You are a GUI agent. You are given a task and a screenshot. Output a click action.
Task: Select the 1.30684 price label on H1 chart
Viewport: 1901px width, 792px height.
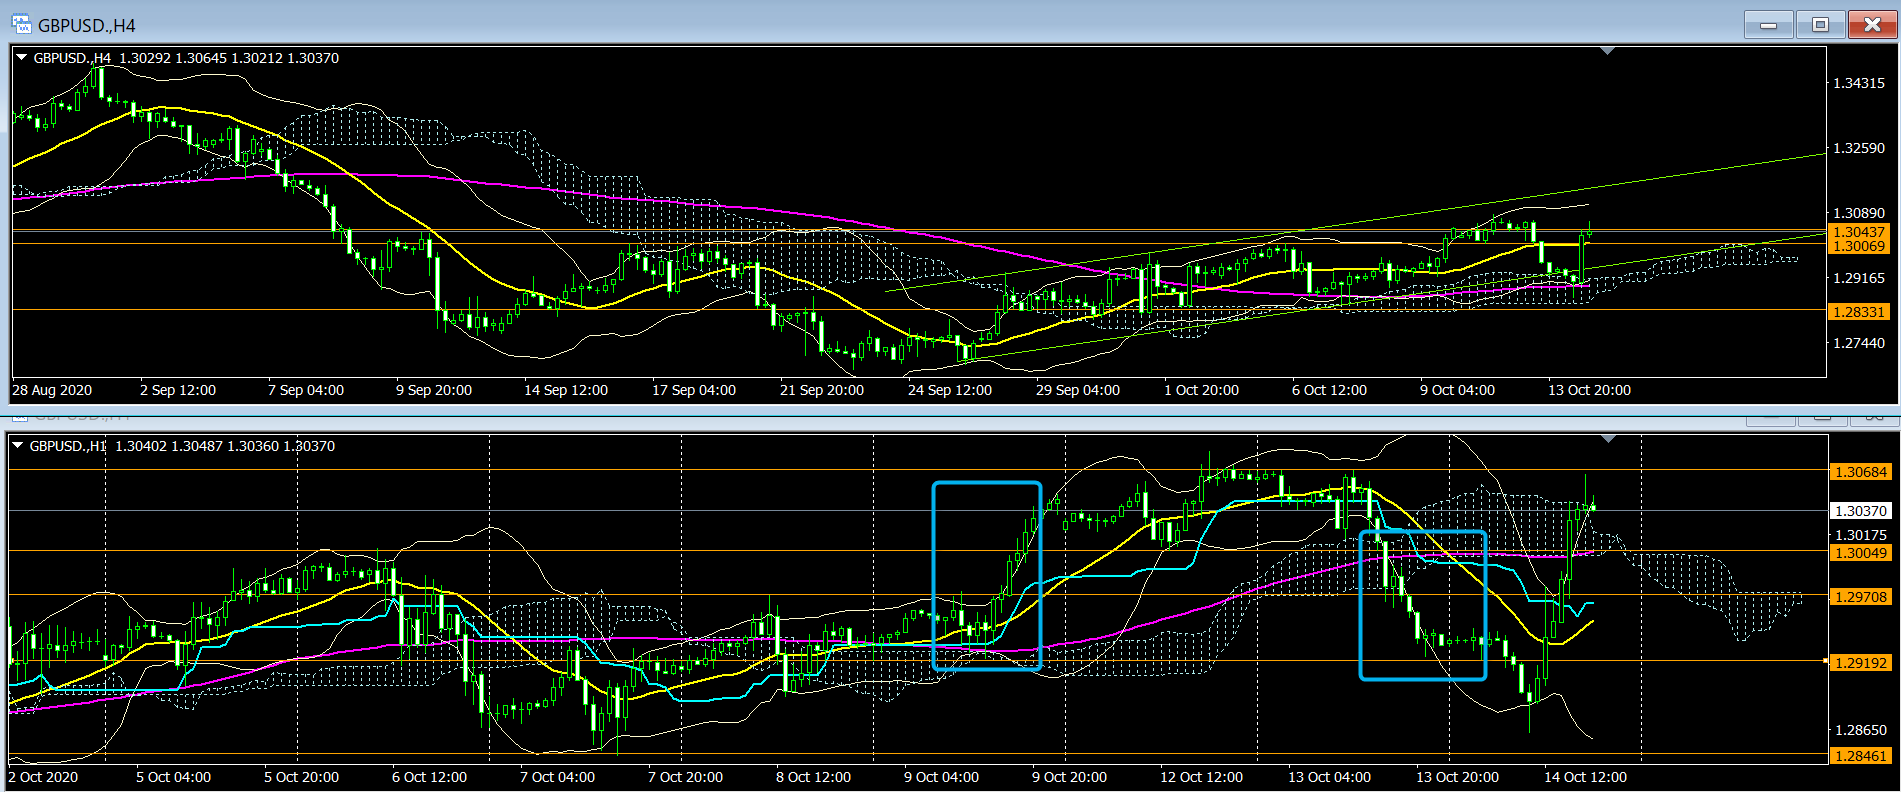point(1860,472)
